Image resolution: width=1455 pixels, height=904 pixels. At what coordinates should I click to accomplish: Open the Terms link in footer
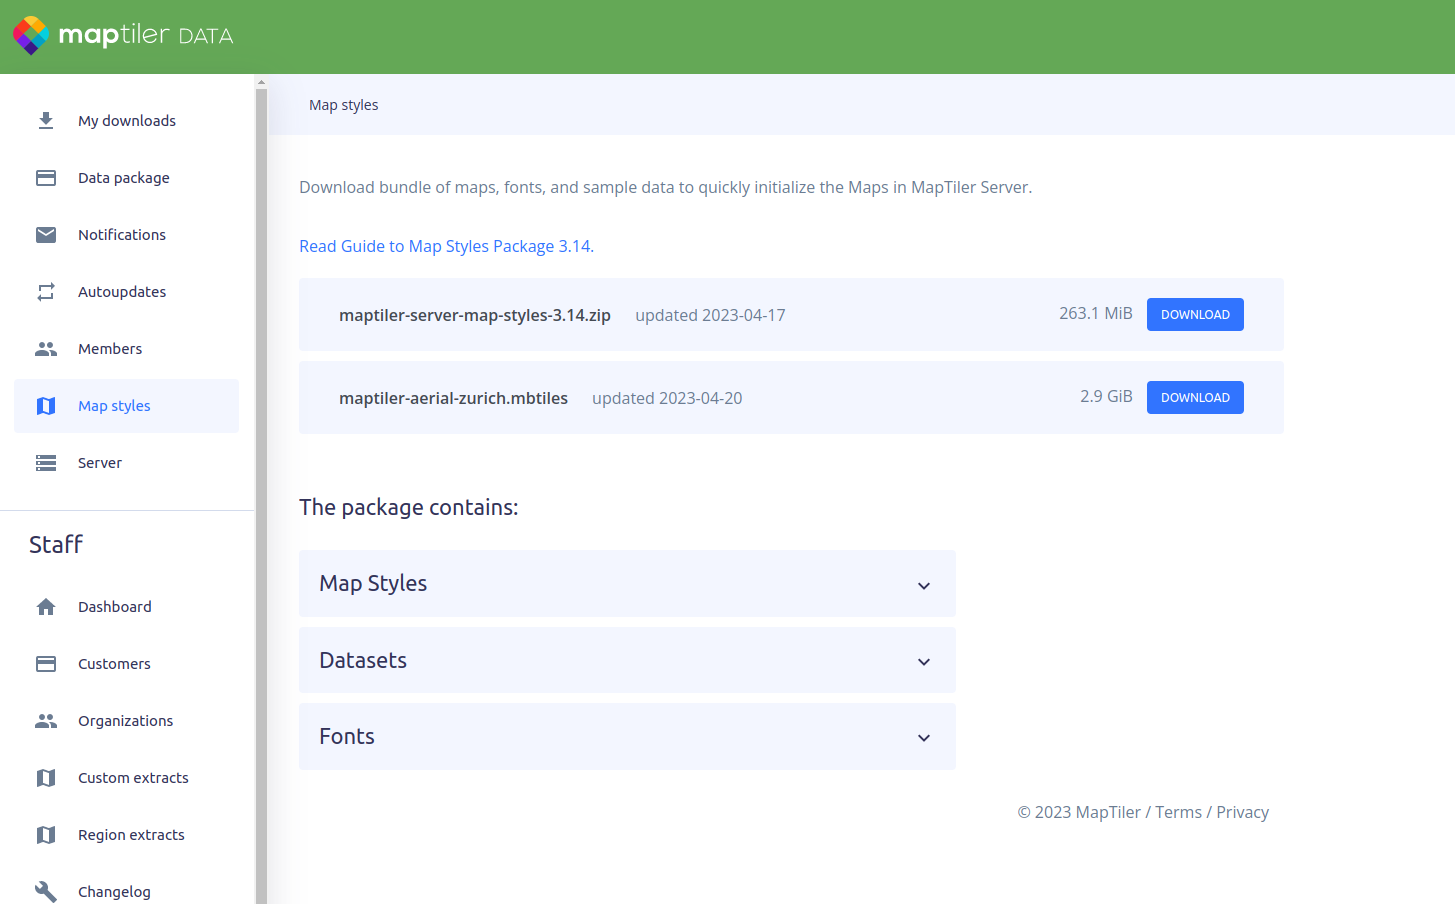1178,813
